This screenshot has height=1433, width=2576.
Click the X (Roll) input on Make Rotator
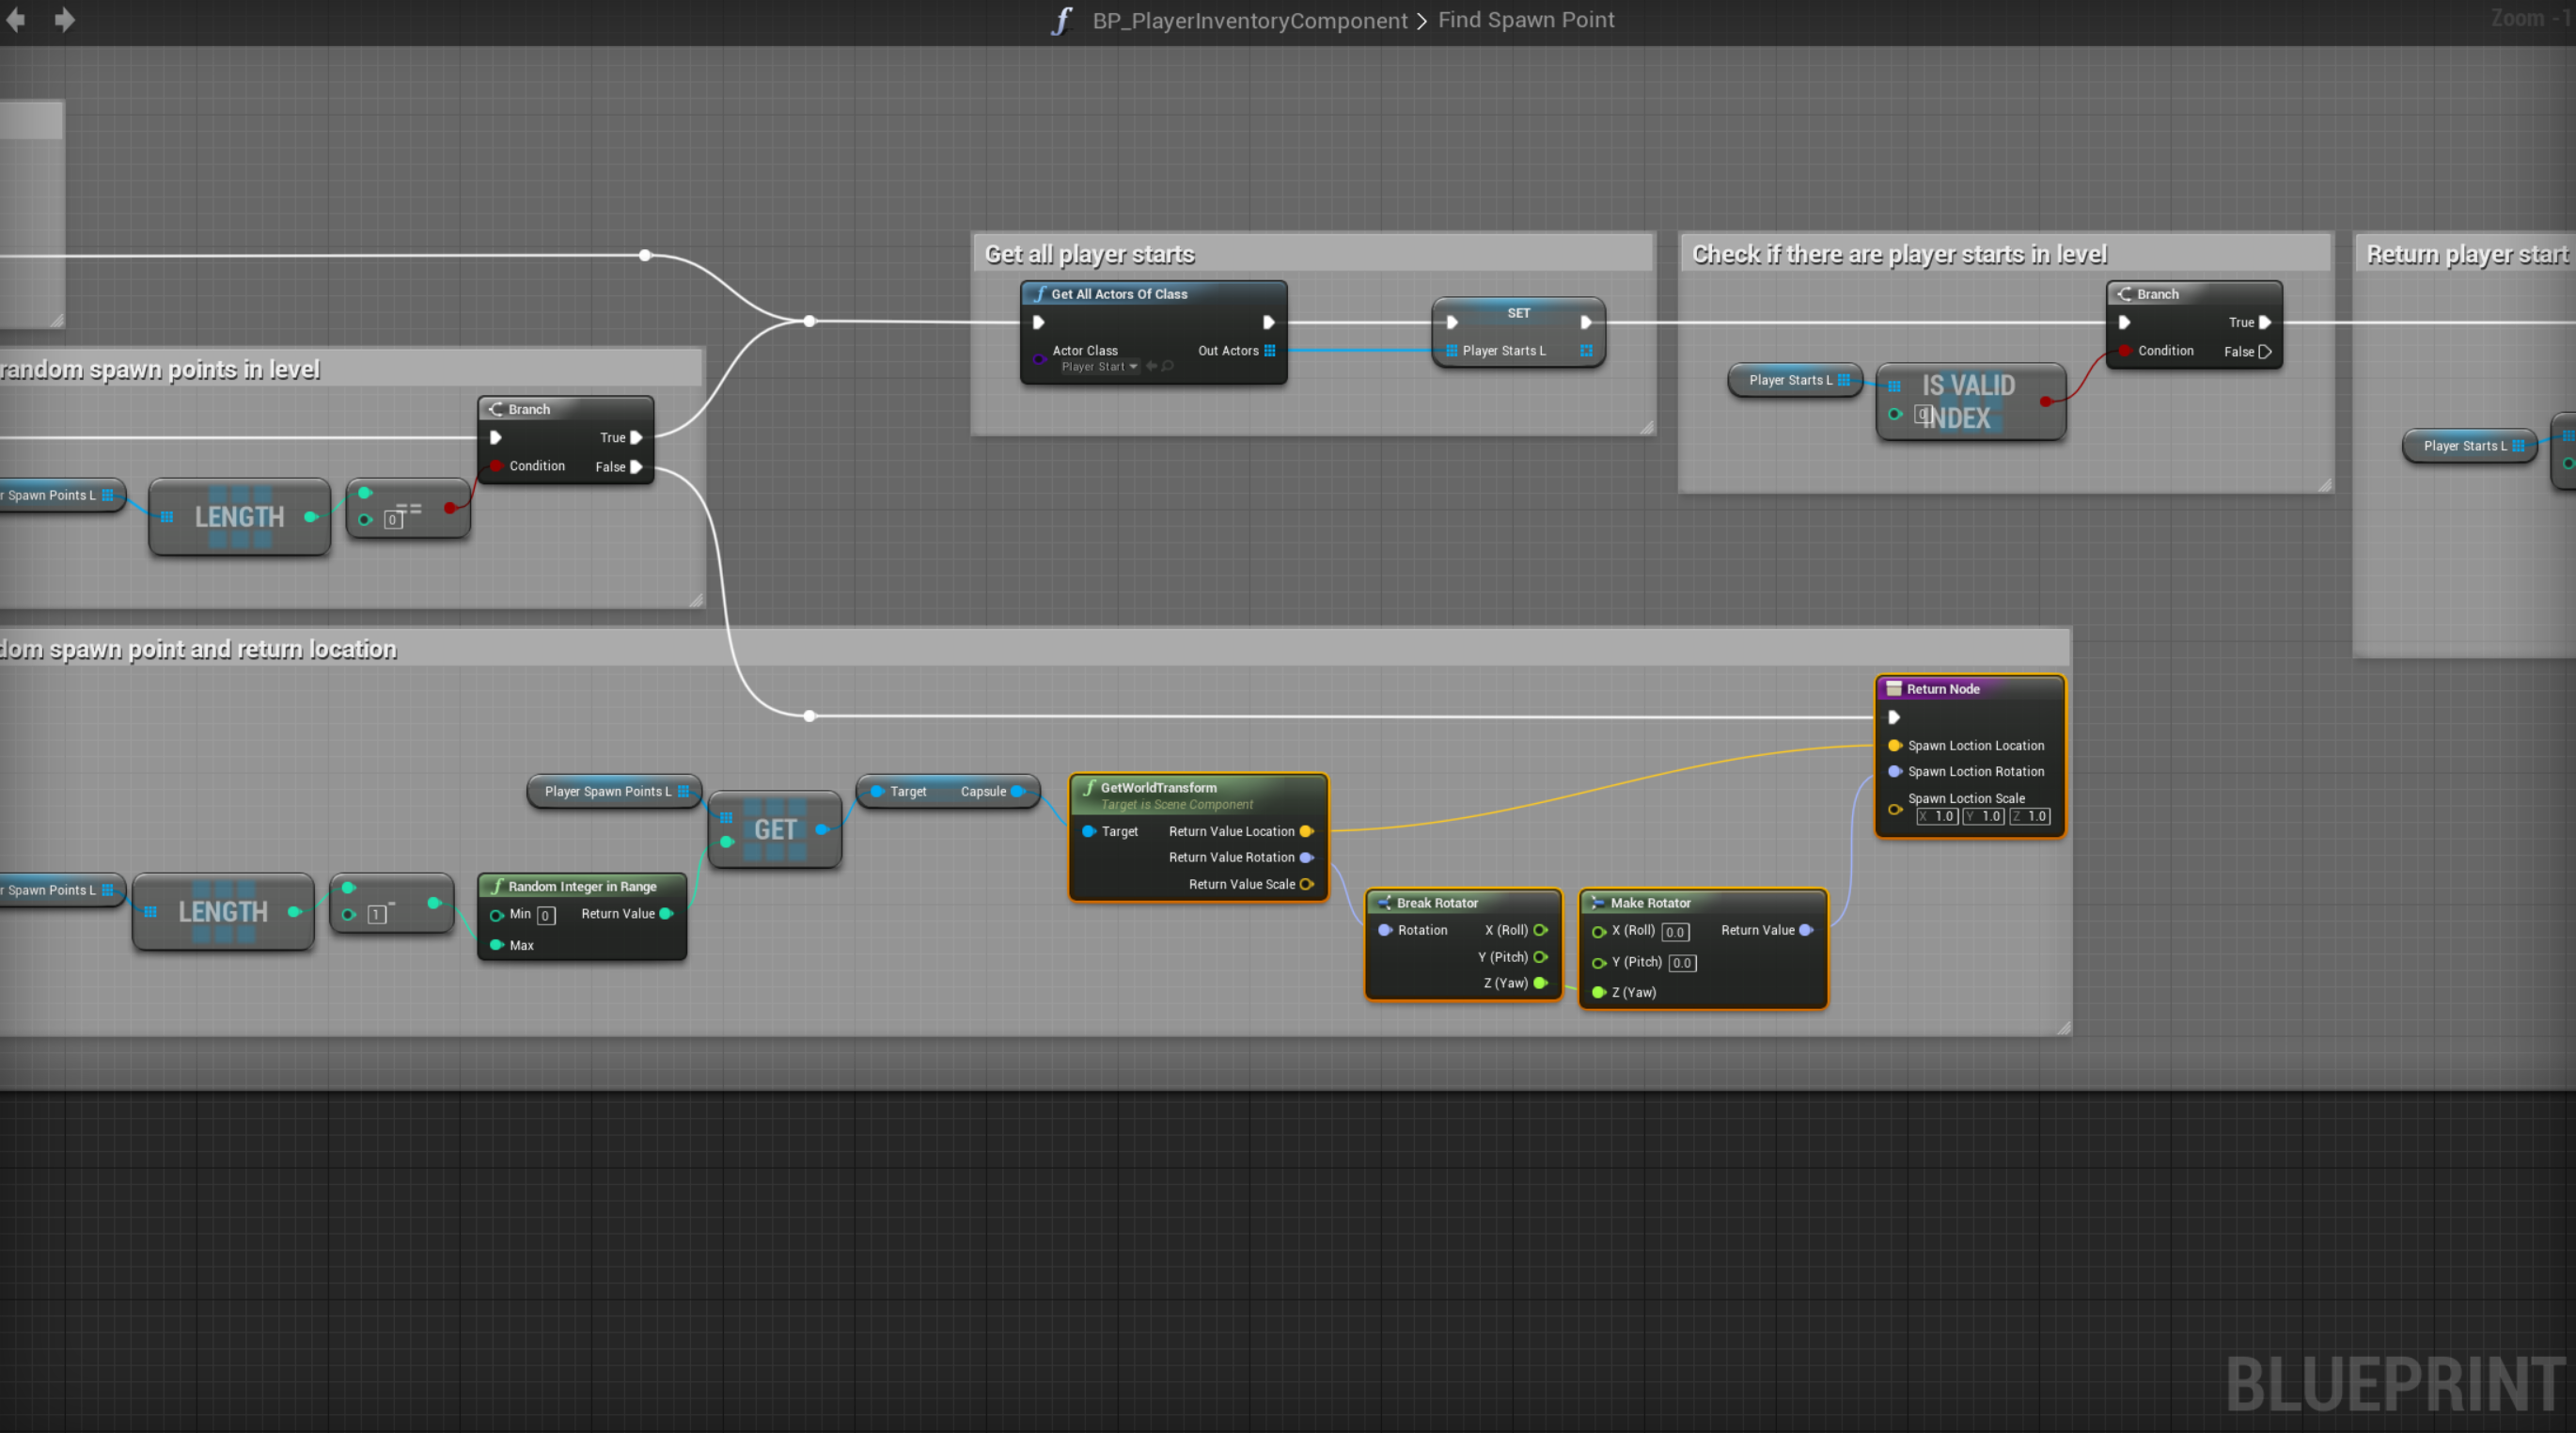coord(1675,932)
